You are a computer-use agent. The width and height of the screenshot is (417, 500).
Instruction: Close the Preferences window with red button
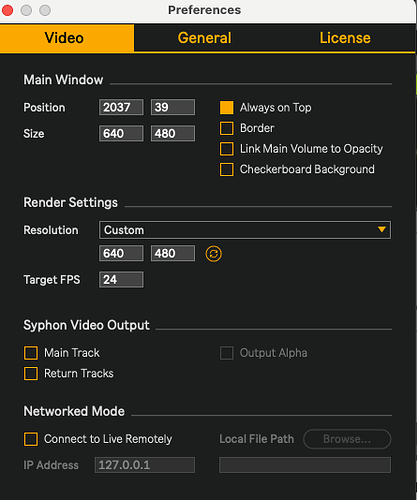(7, 10)
